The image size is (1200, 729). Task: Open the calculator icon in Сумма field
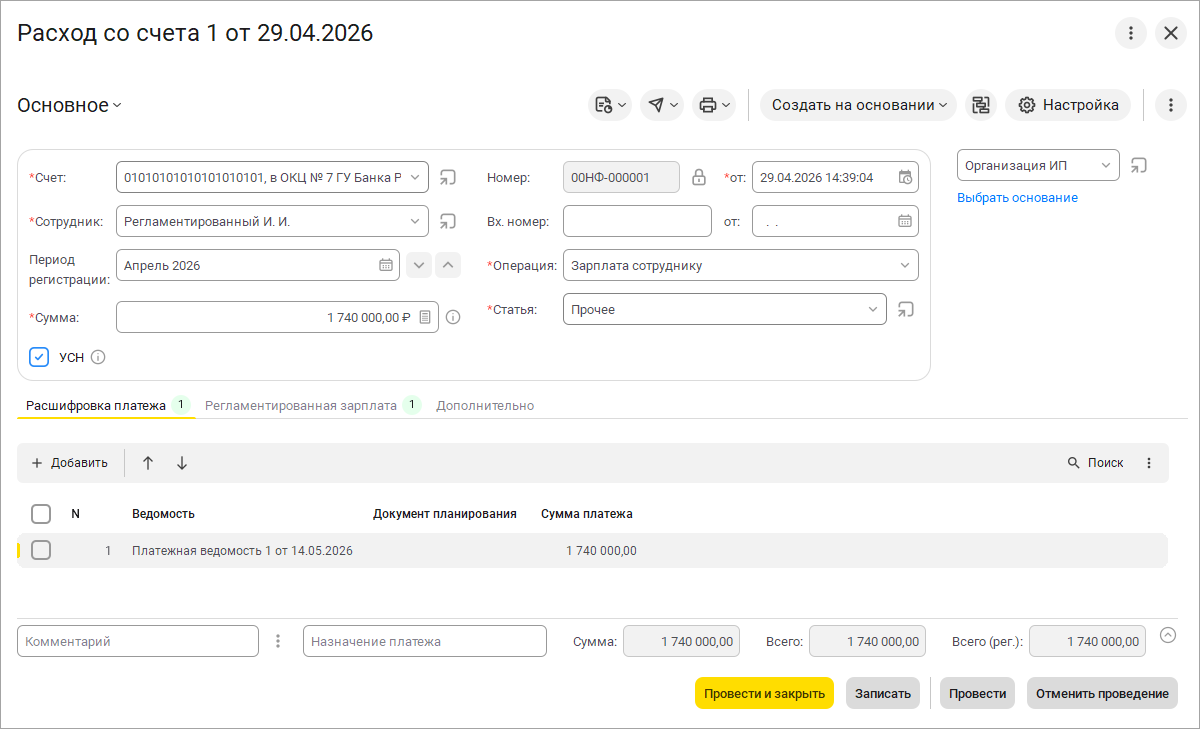click(425, 317)
